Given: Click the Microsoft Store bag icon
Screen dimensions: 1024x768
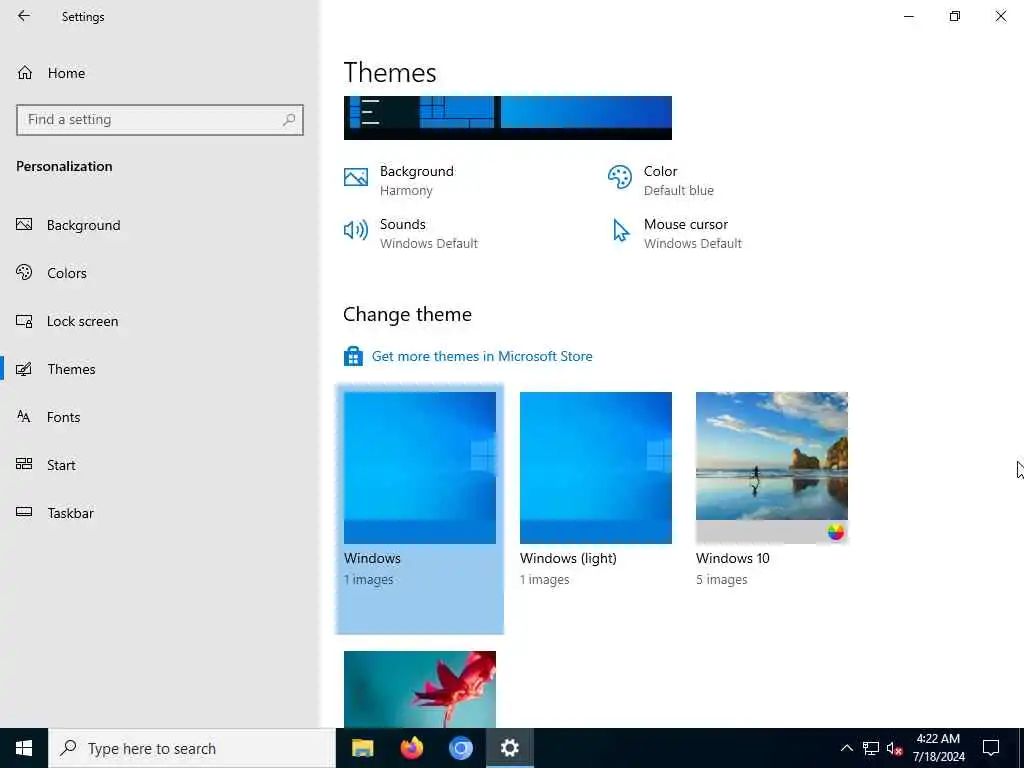Looking at the screenshot, I should (x=353, y=357).
